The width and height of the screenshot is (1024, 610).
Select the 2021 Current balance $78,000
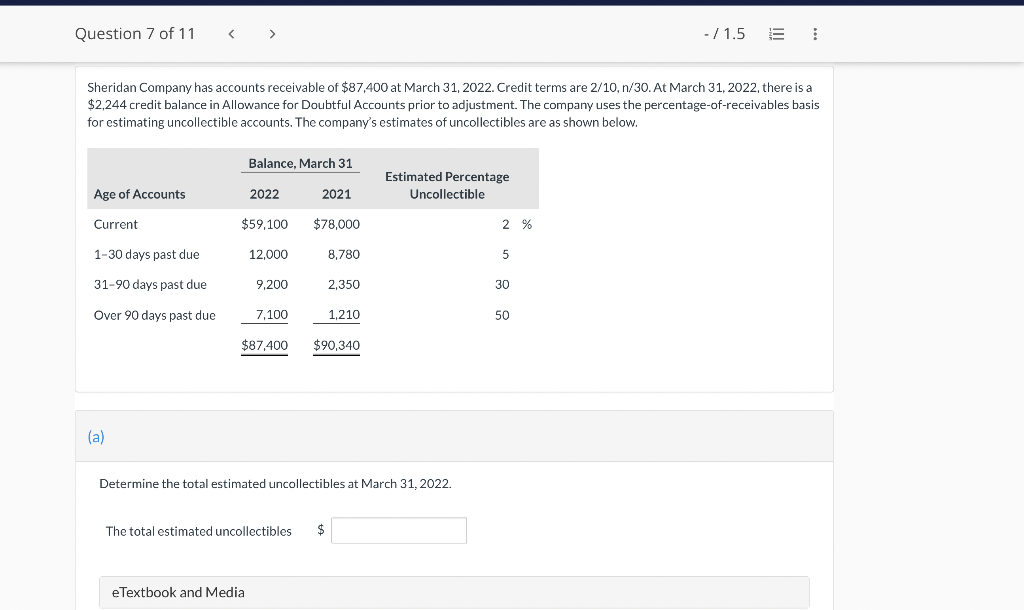(336, 224)
